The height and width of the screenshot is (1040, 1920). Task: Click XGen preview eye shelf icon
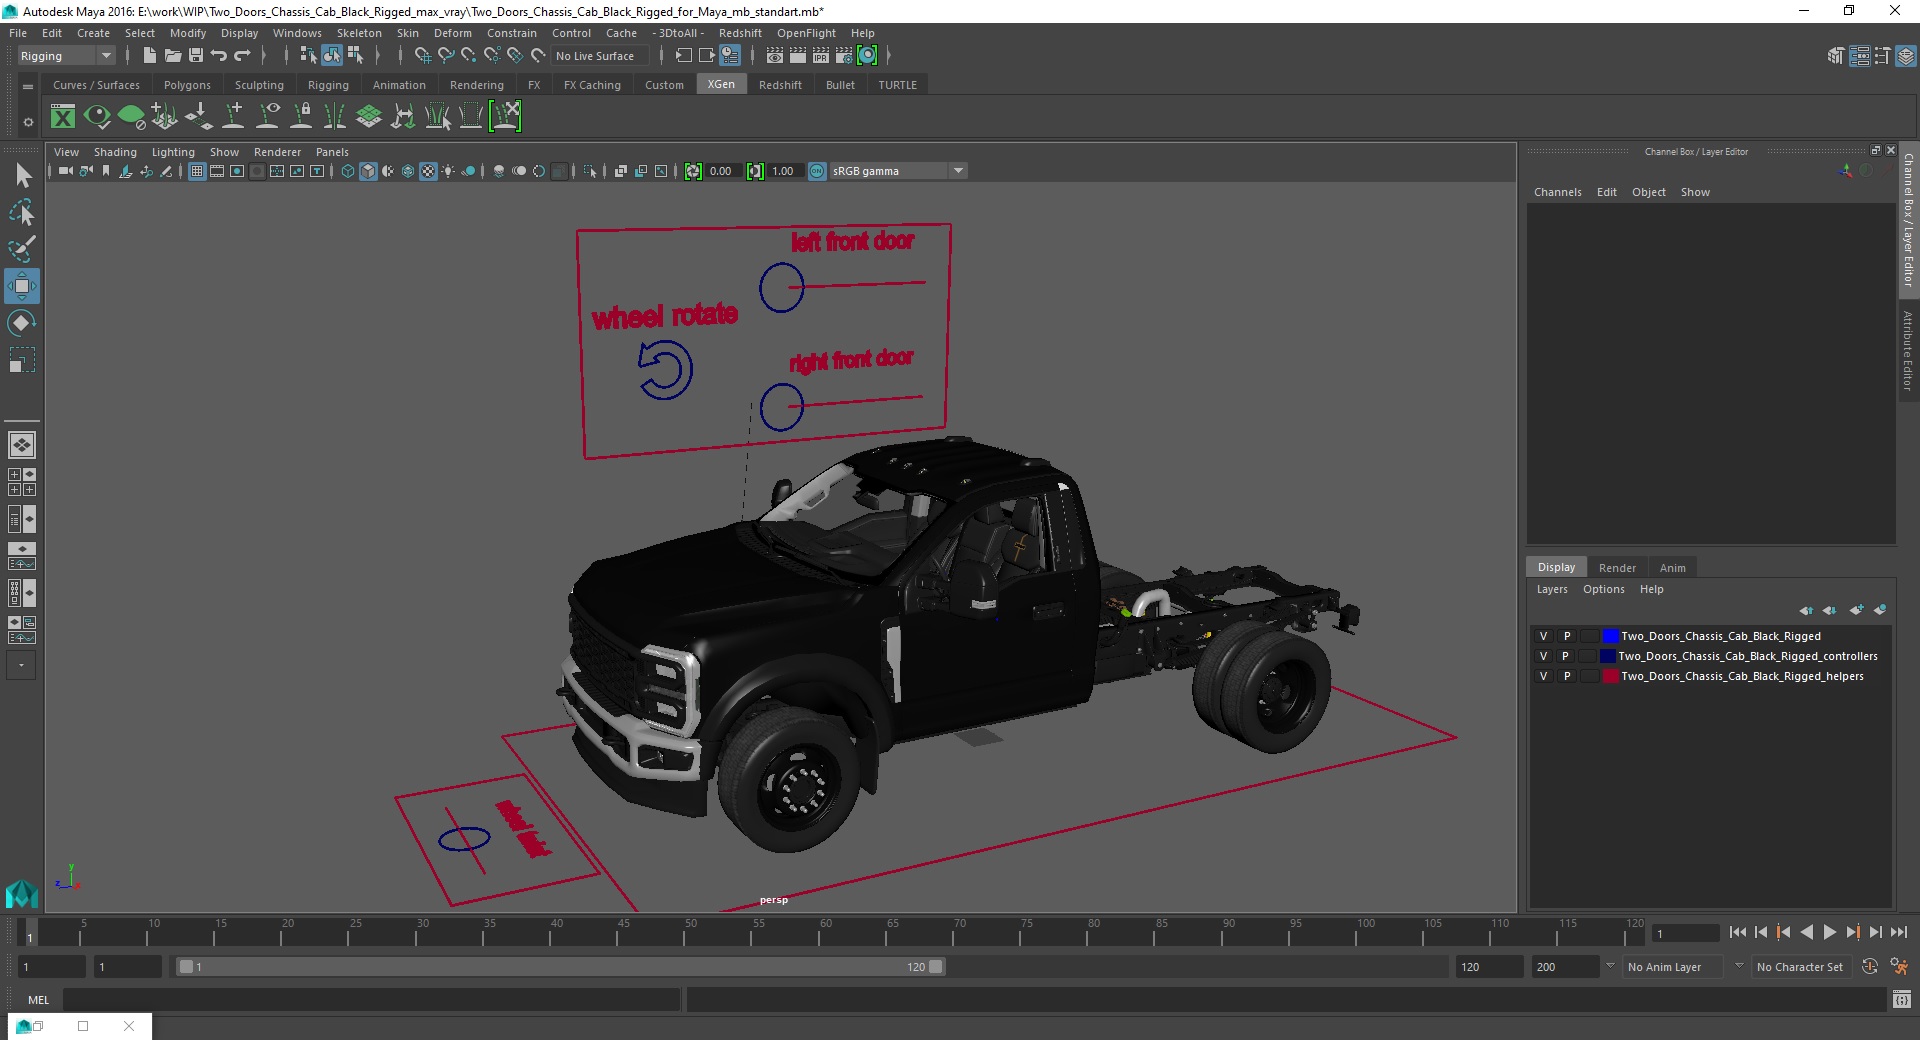tap(97, 117)
